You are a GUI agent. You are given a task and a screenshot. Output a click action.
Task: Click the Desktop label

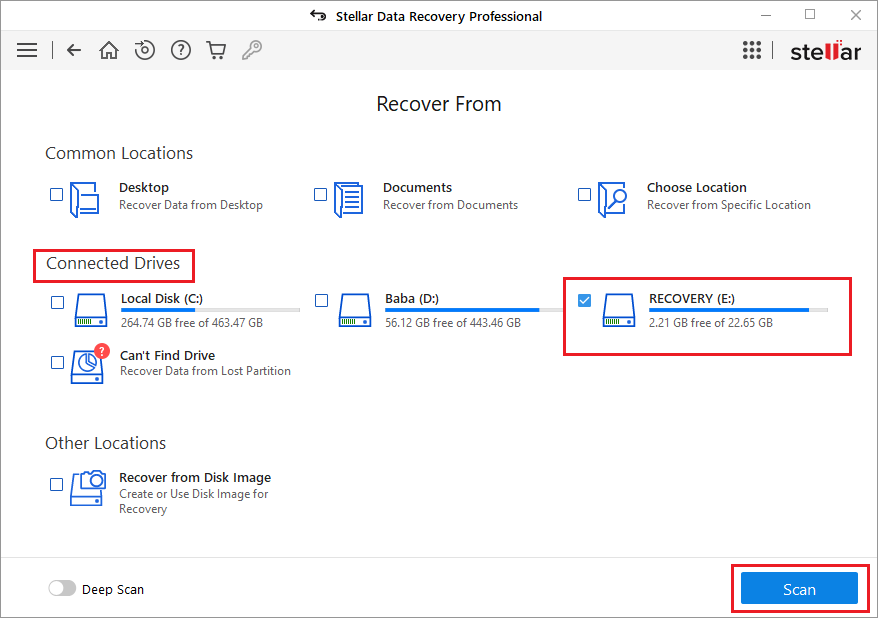[x=144, y=188]
